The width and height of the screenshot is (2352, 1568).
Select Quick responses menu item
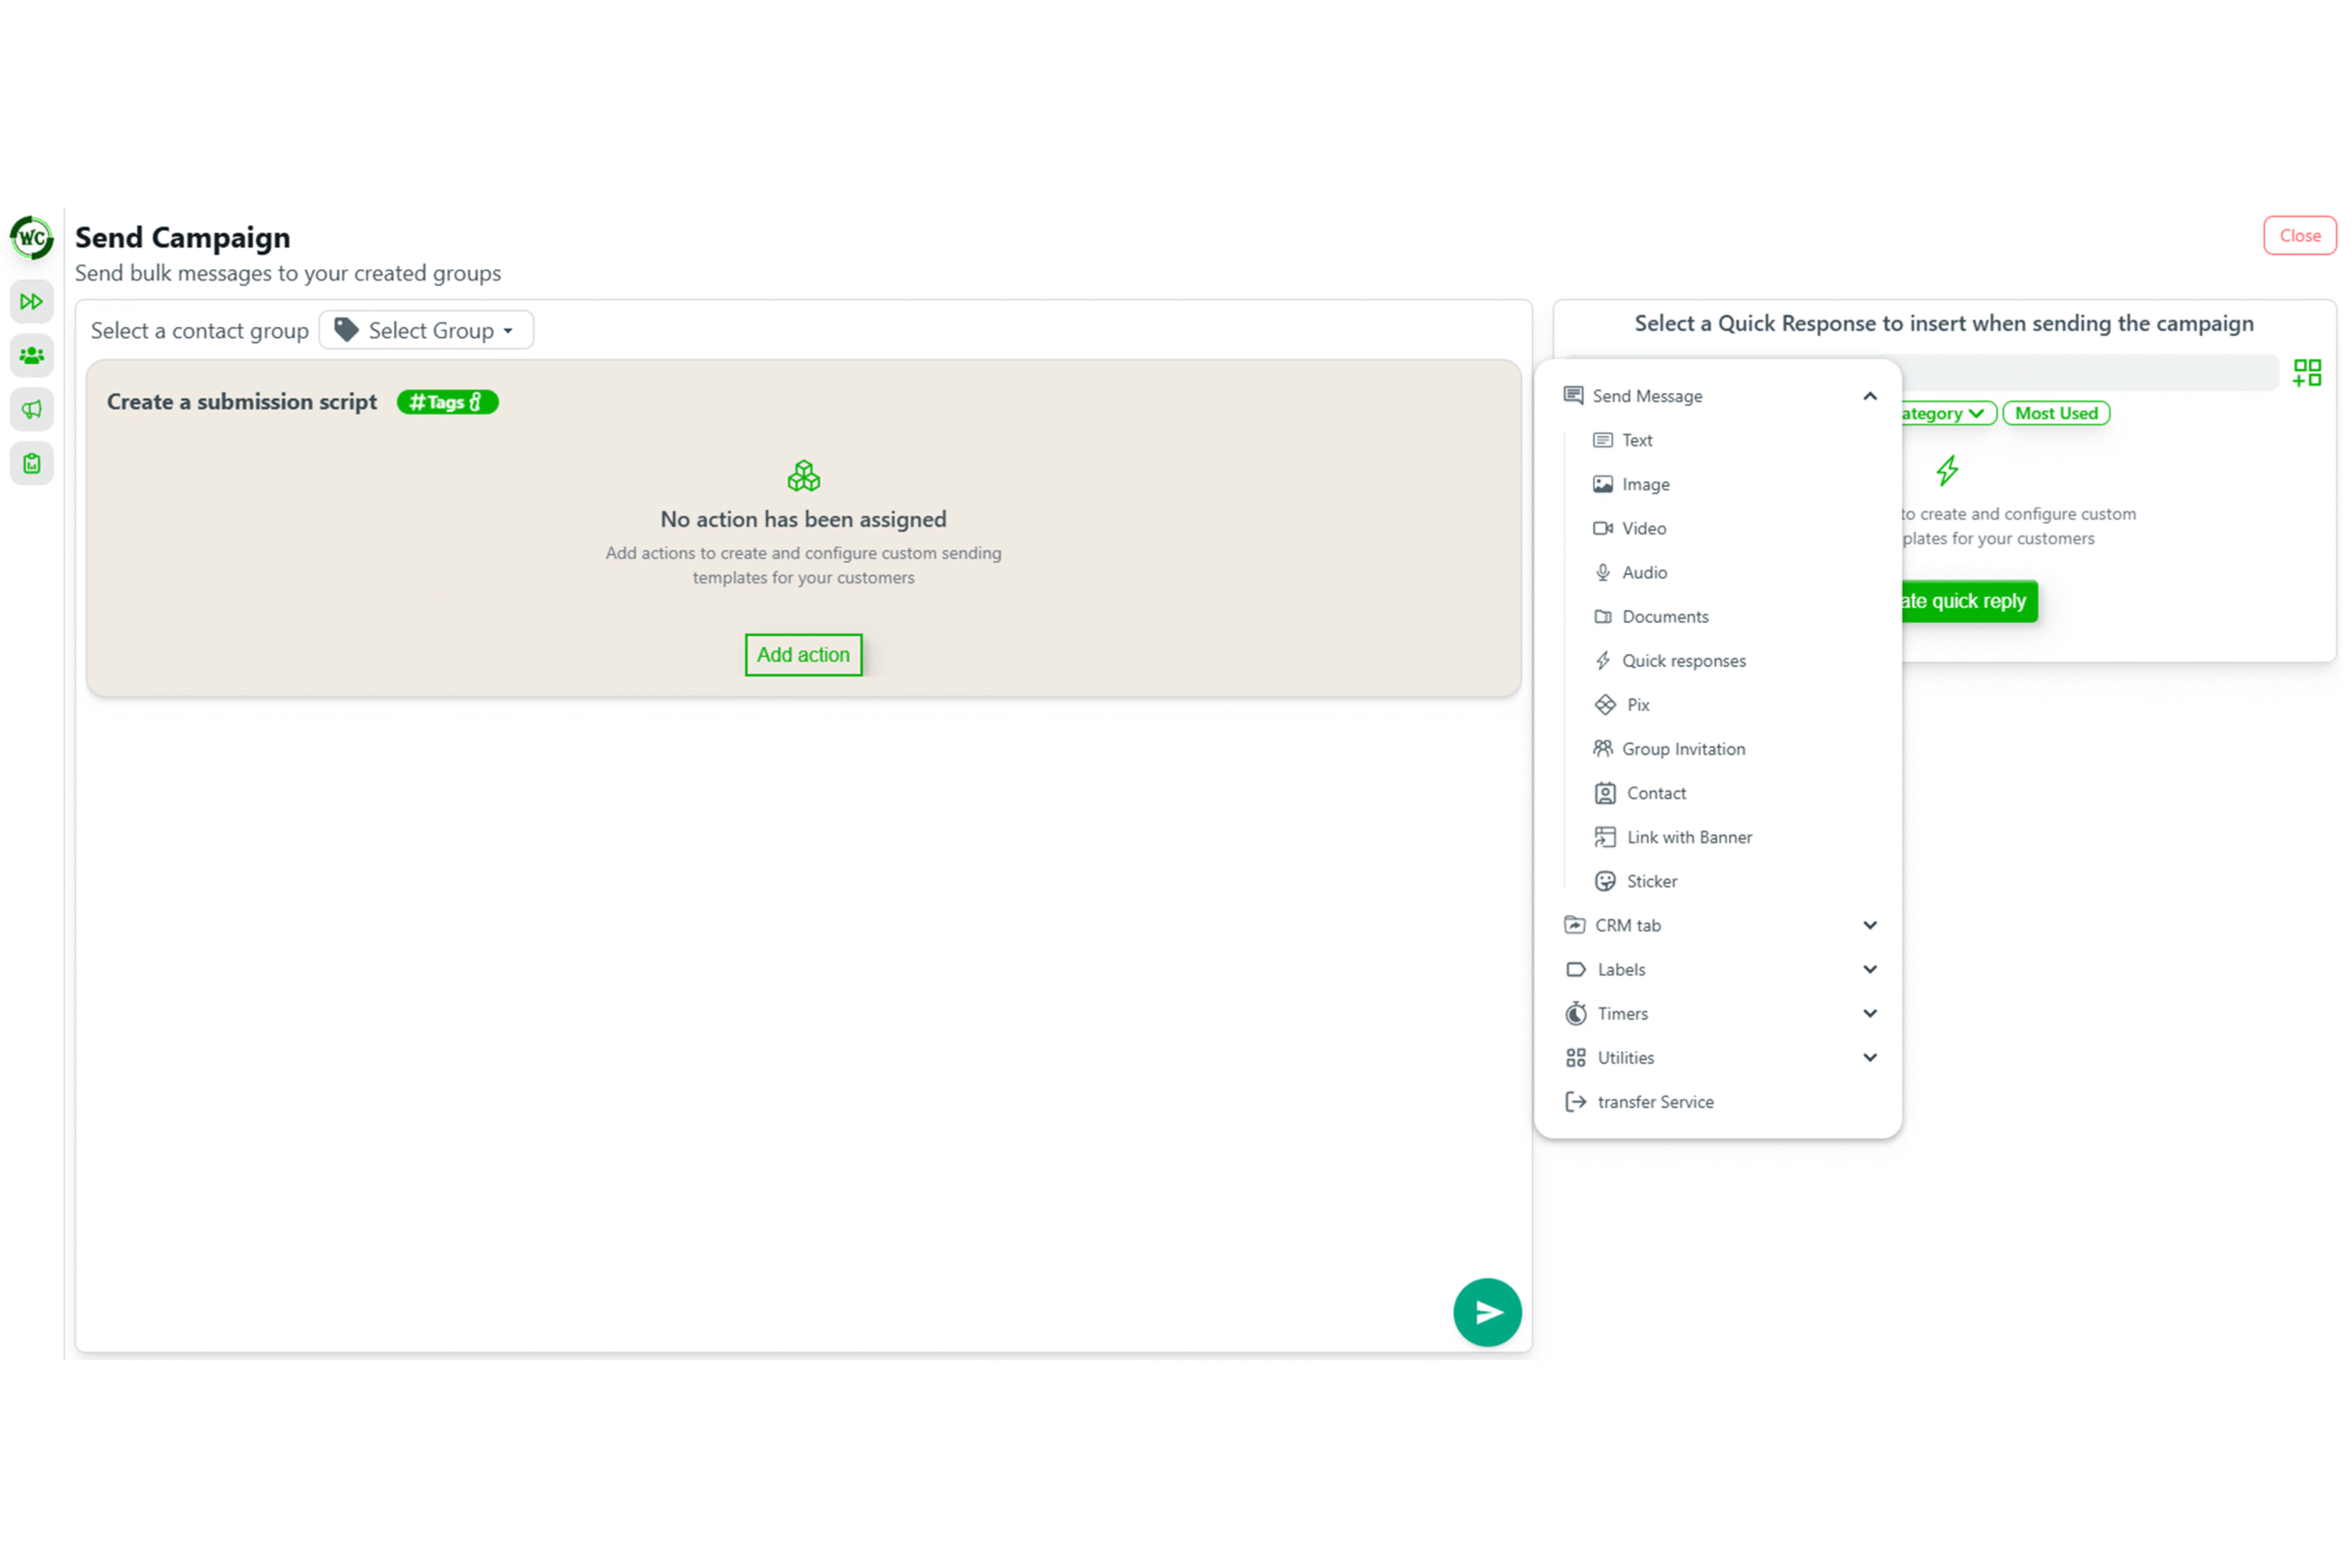pos(1683,661)
